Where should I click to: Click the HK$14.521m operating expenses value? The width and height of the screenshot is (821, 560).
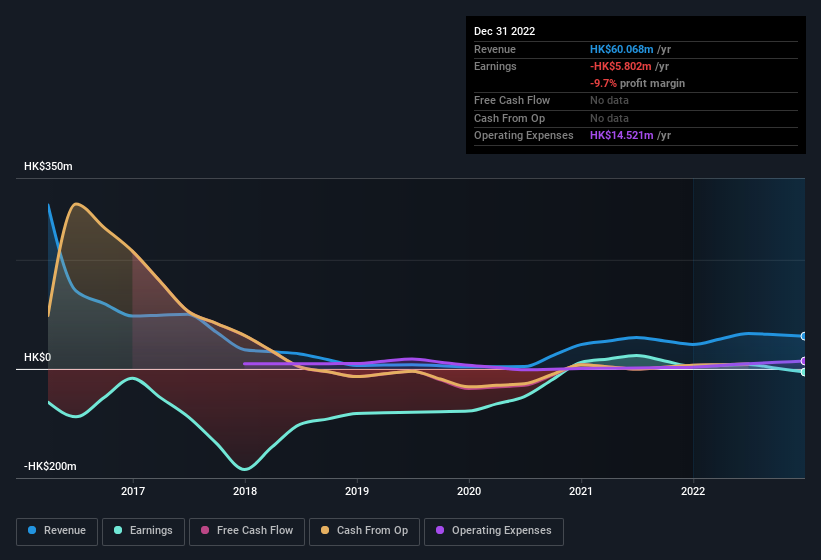[x=622, y=135]
